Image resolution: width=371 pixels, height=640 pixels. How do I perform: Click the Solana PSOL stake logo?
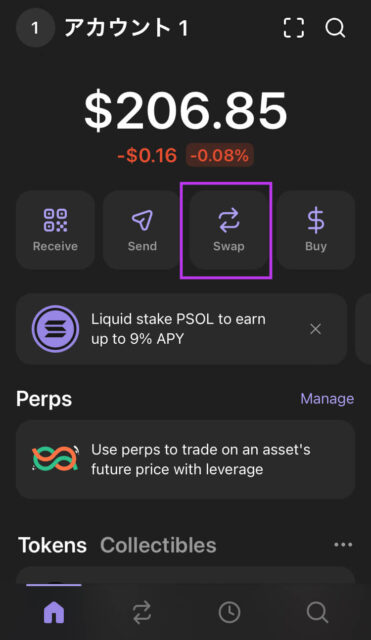[x=56, y=329]
